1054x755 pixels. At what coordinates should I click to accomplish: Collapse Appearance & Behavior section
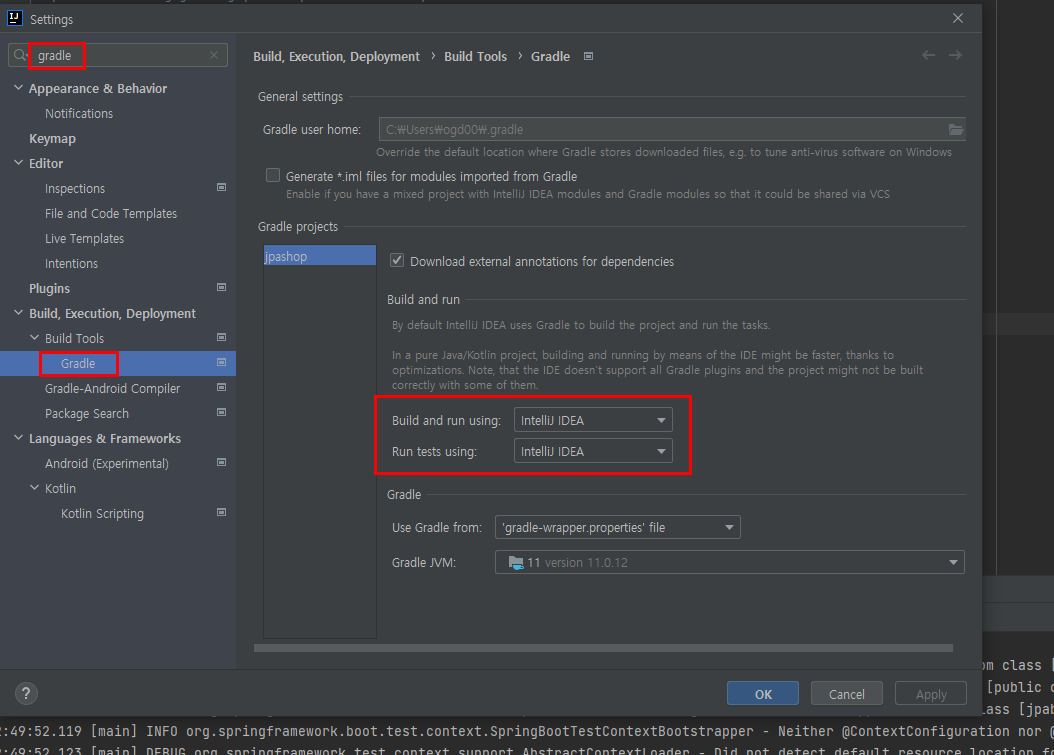19,88
